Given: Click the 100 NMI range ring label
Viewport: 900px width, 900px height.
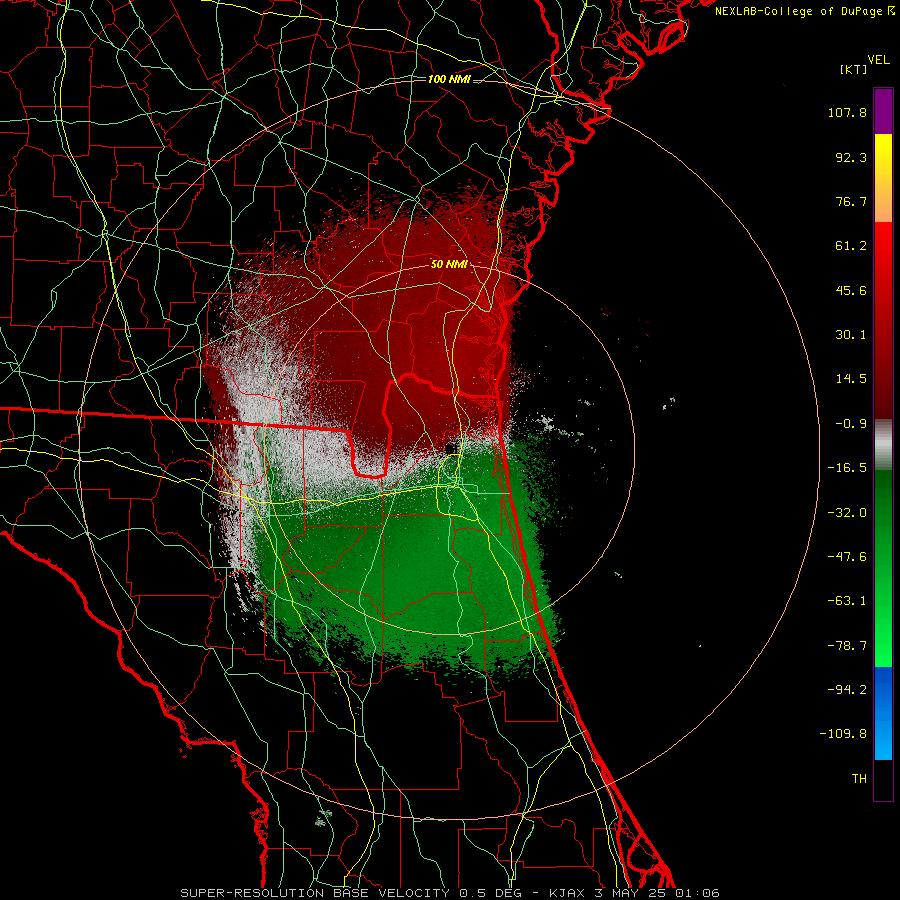Looking at the screenshot, I should click(449, 79).
